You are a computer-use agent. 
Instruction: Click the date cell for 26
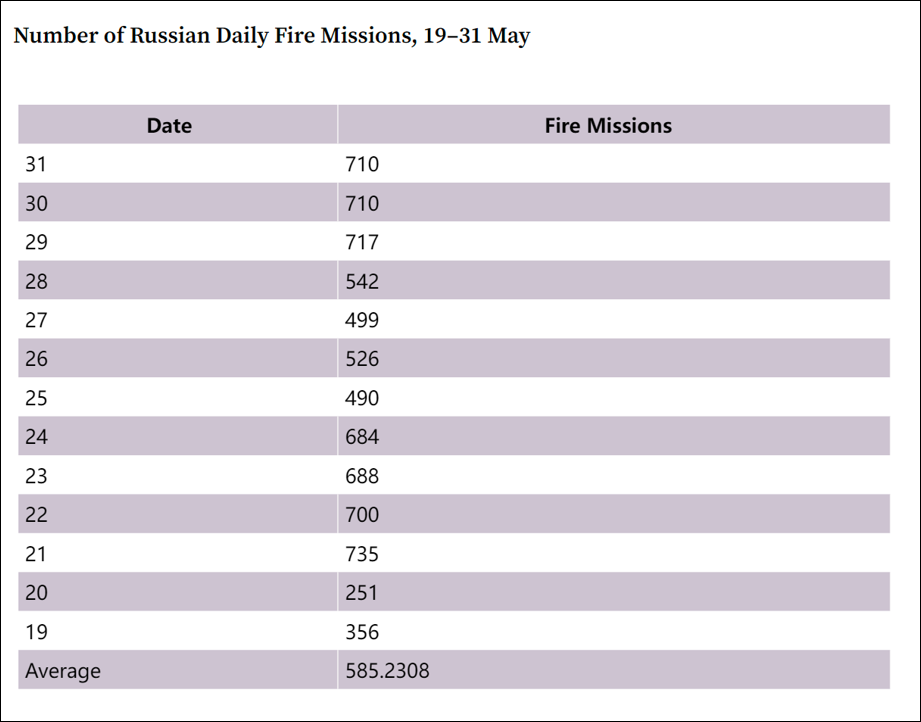pos(36,359)
